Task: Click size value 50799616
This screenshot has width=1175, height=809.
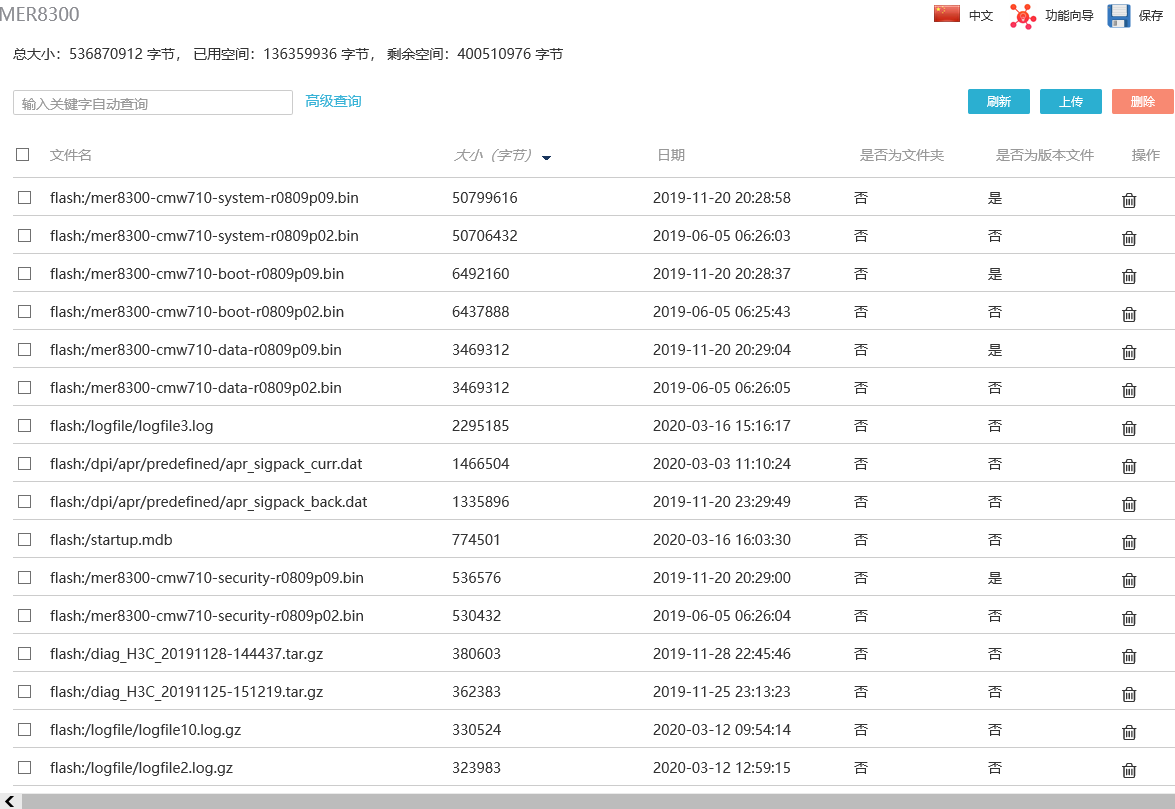Action: click(485, 198)
